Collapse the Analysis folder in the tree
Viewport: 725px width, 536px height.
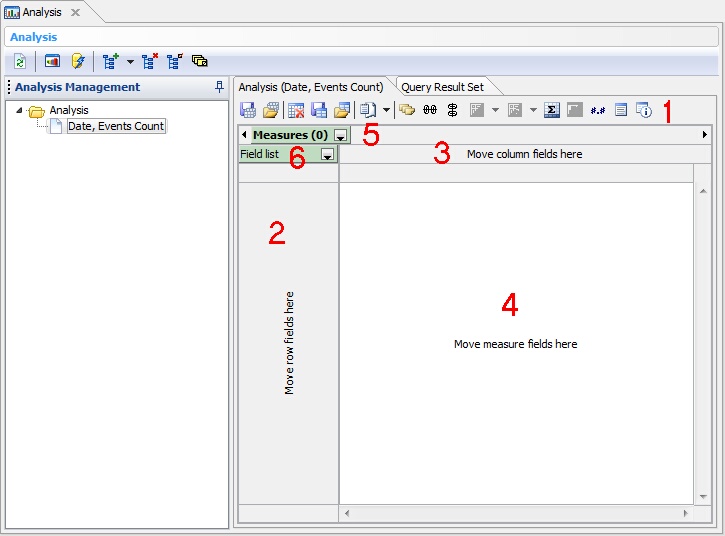tap(19, 110)
